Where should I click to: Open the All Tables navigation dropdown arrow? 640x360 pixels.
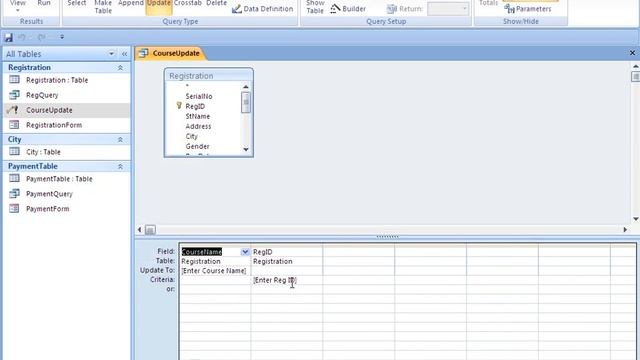coord(111,54)
